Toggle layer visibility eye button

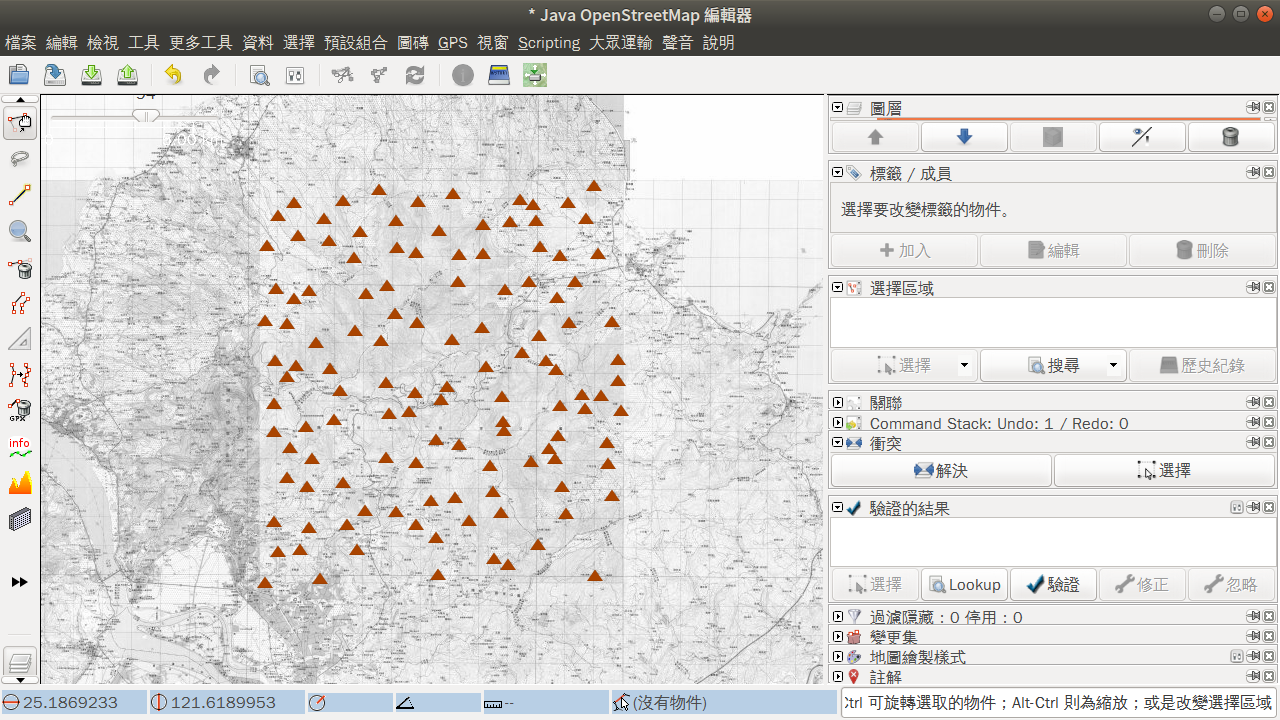click(x=1053, y=137)
